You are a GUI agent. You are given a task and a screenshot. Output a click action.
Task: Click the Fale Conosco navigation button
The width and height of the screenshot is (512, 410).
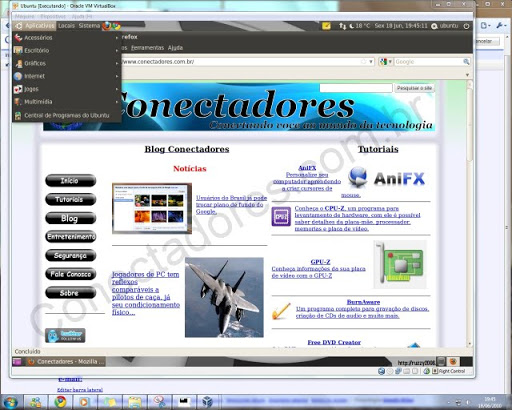click(x=70, y=274)
